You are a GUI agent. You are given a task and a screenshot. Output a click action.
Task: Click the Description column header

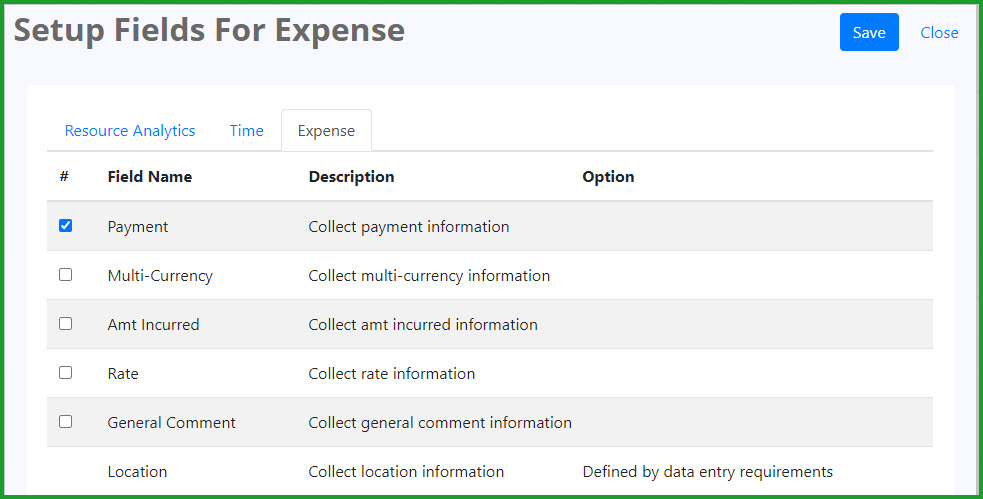coord(351,177)
